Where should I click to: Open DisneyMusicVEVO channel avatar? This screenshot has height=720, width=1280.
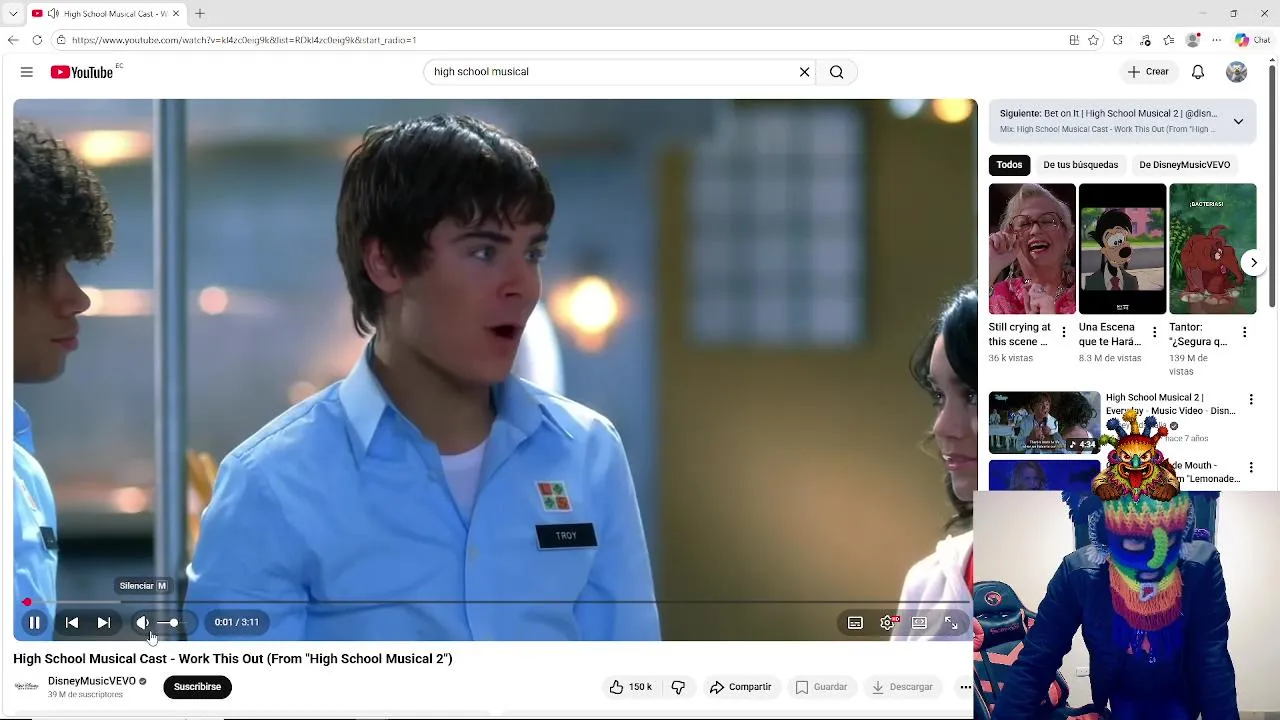tap(27, 687)
